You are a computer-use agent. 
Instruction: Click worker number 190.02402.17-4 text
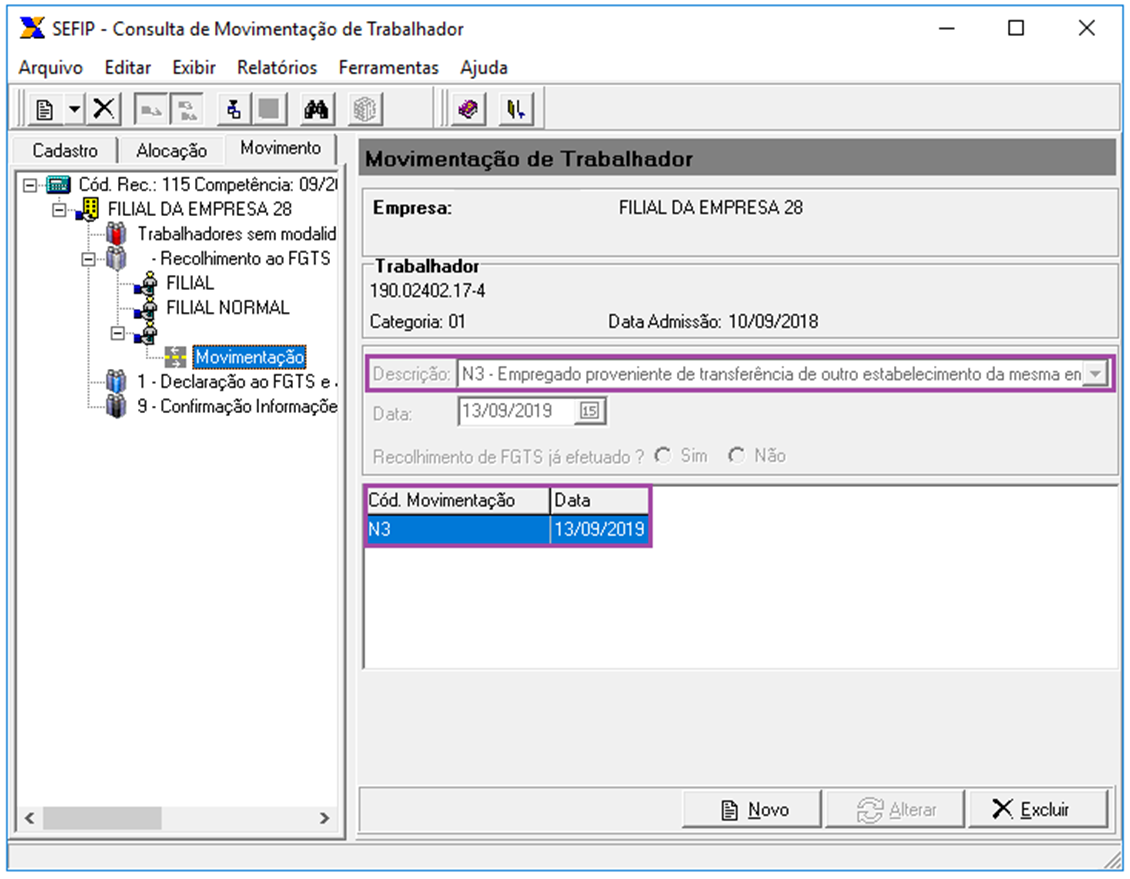(x=427, y=291)
